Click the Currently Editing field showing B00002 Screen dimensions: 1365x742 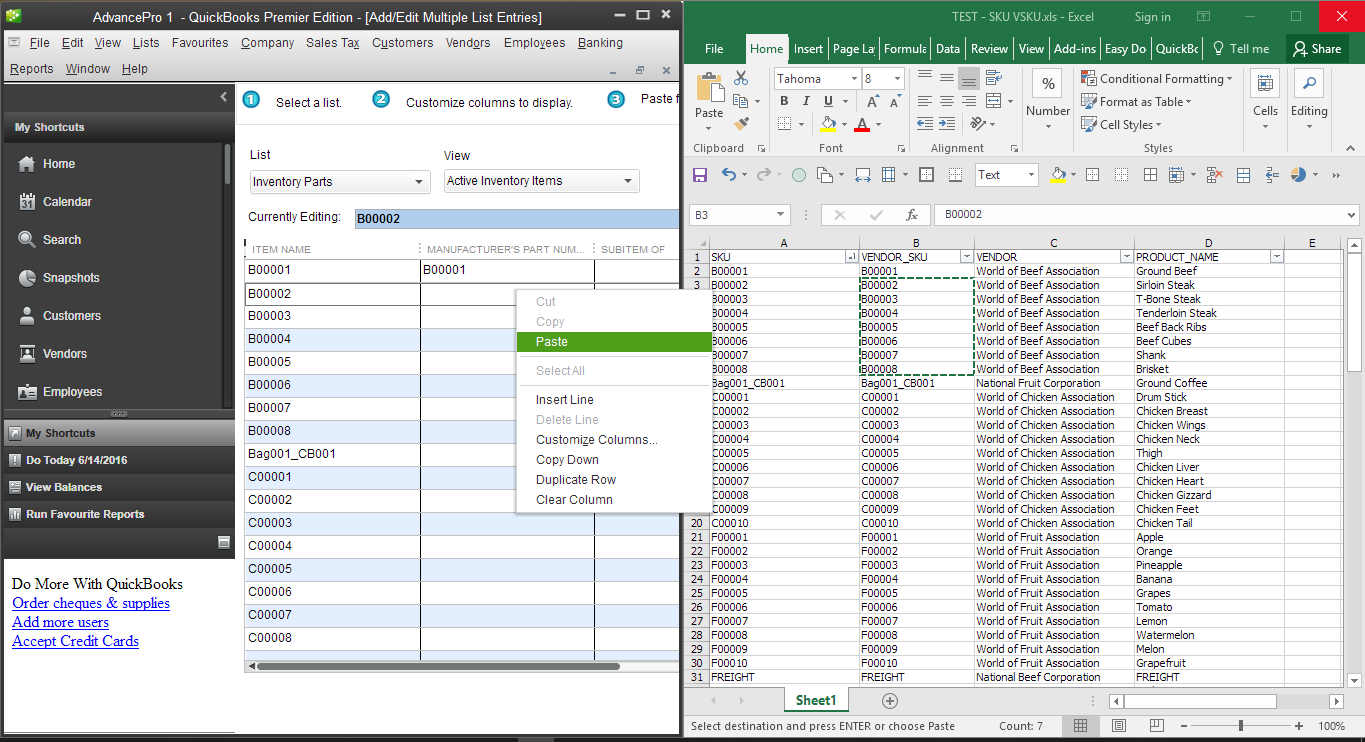coord(515,218)
